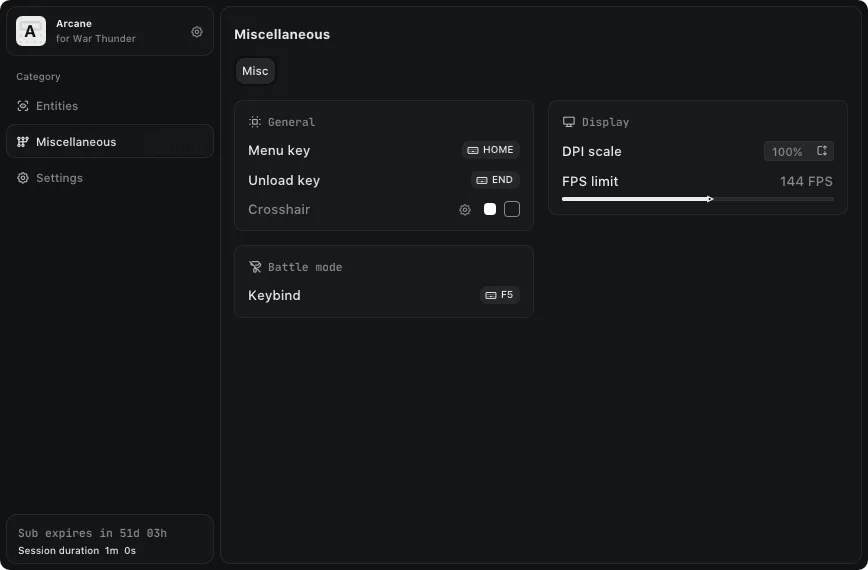Viewport: 868px width, 570px height.
Task: Change the Unload key END keybind
Action: 495,180
